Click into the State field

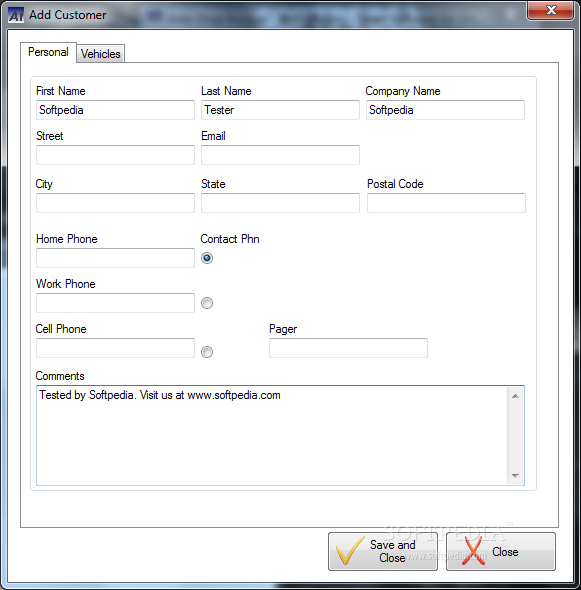280,203
